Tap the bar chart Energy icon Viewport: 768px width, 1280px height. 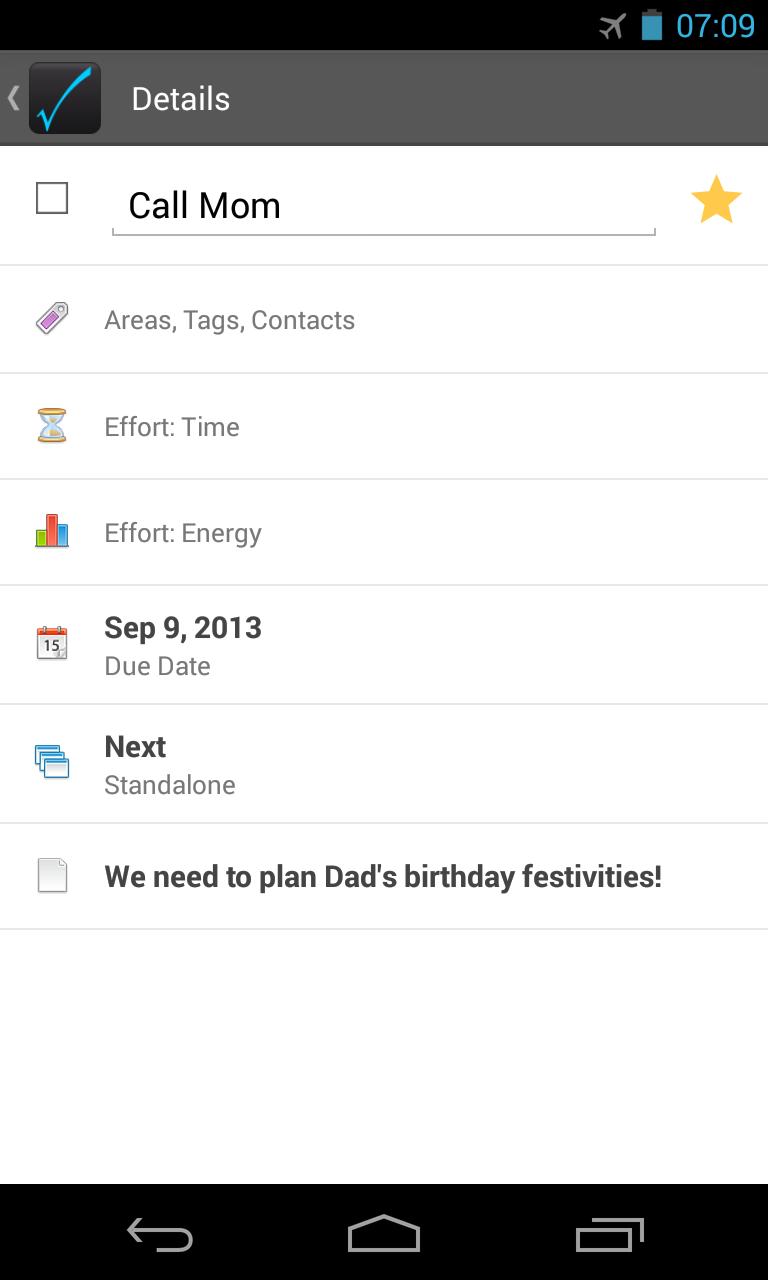pos(52,531)
